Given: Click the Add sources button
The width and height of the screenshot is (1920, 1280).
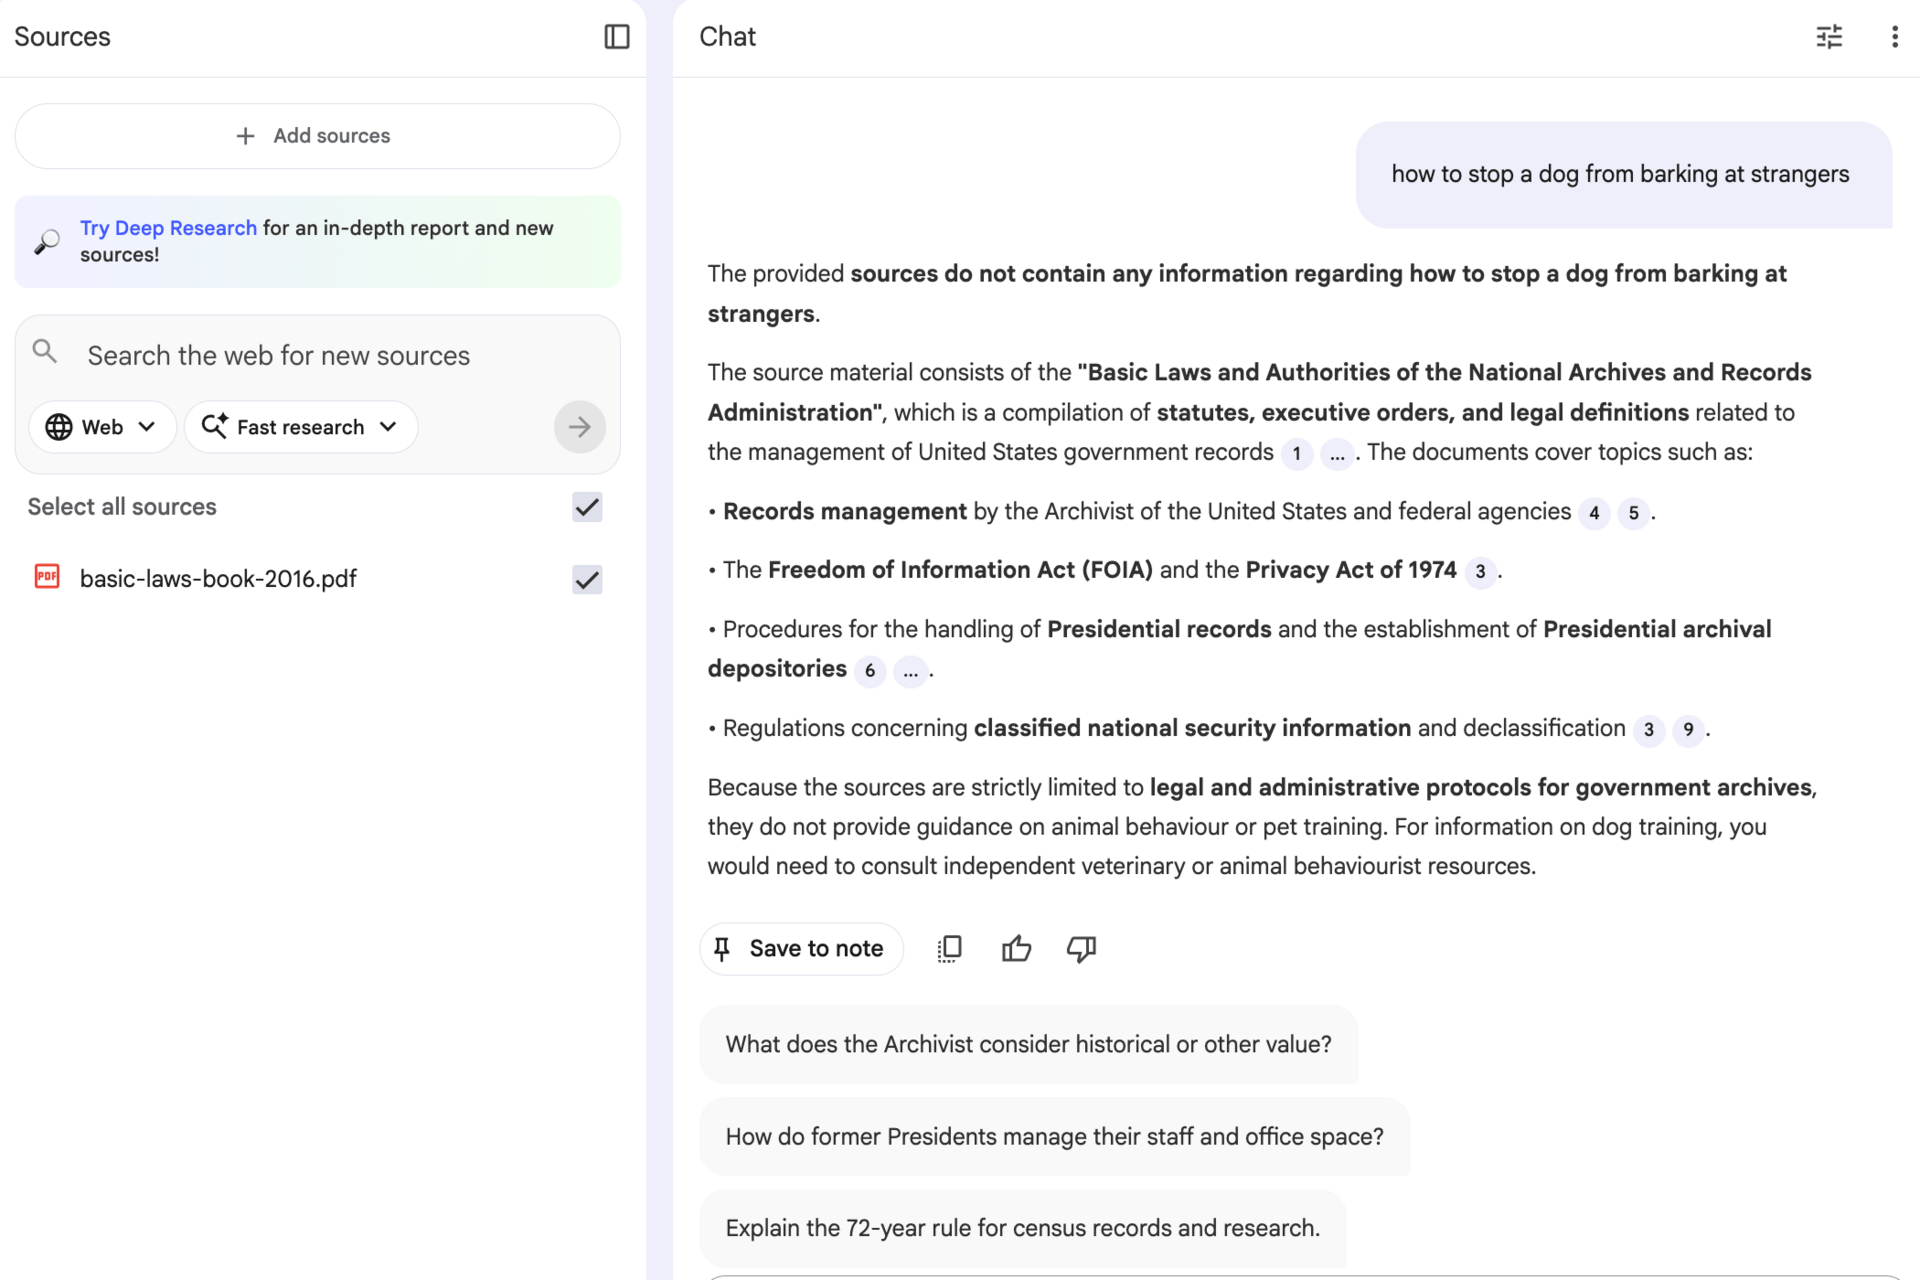Looking at the screenshot, I should click(317, 136).
